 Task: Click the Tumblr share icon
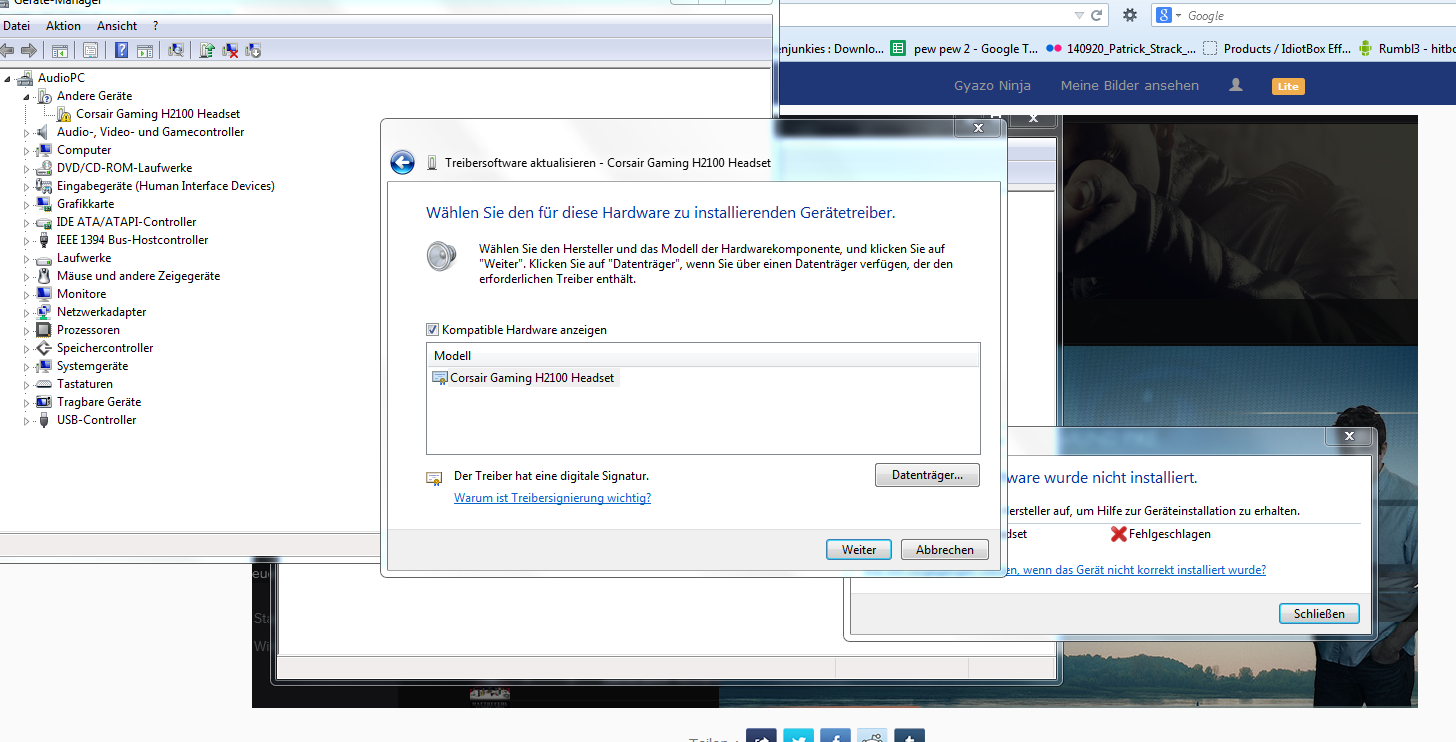(x=909, y=737)
